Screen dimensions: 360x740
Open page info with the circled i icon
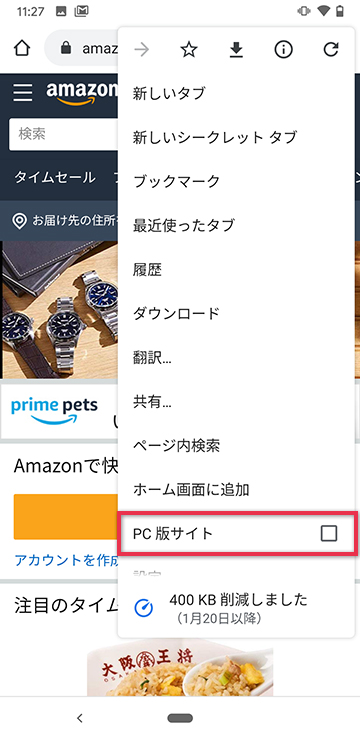[284, 50]
